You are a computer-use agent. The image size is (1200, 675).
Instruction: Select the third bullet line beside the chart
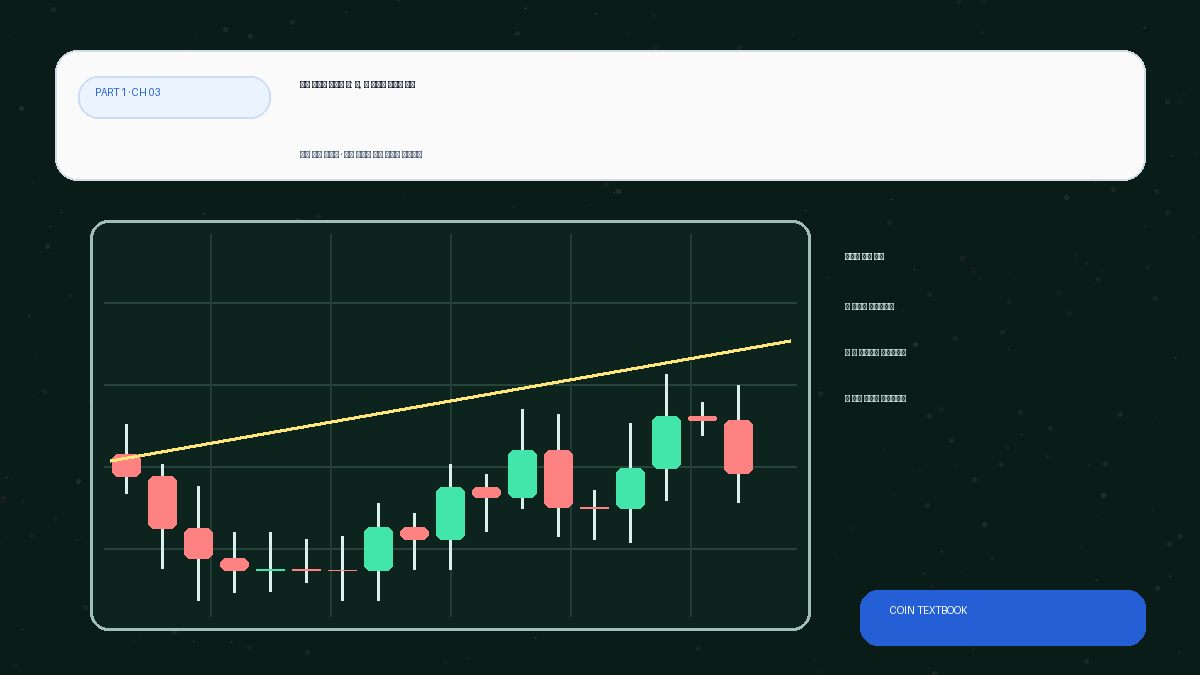coord(875,399)
